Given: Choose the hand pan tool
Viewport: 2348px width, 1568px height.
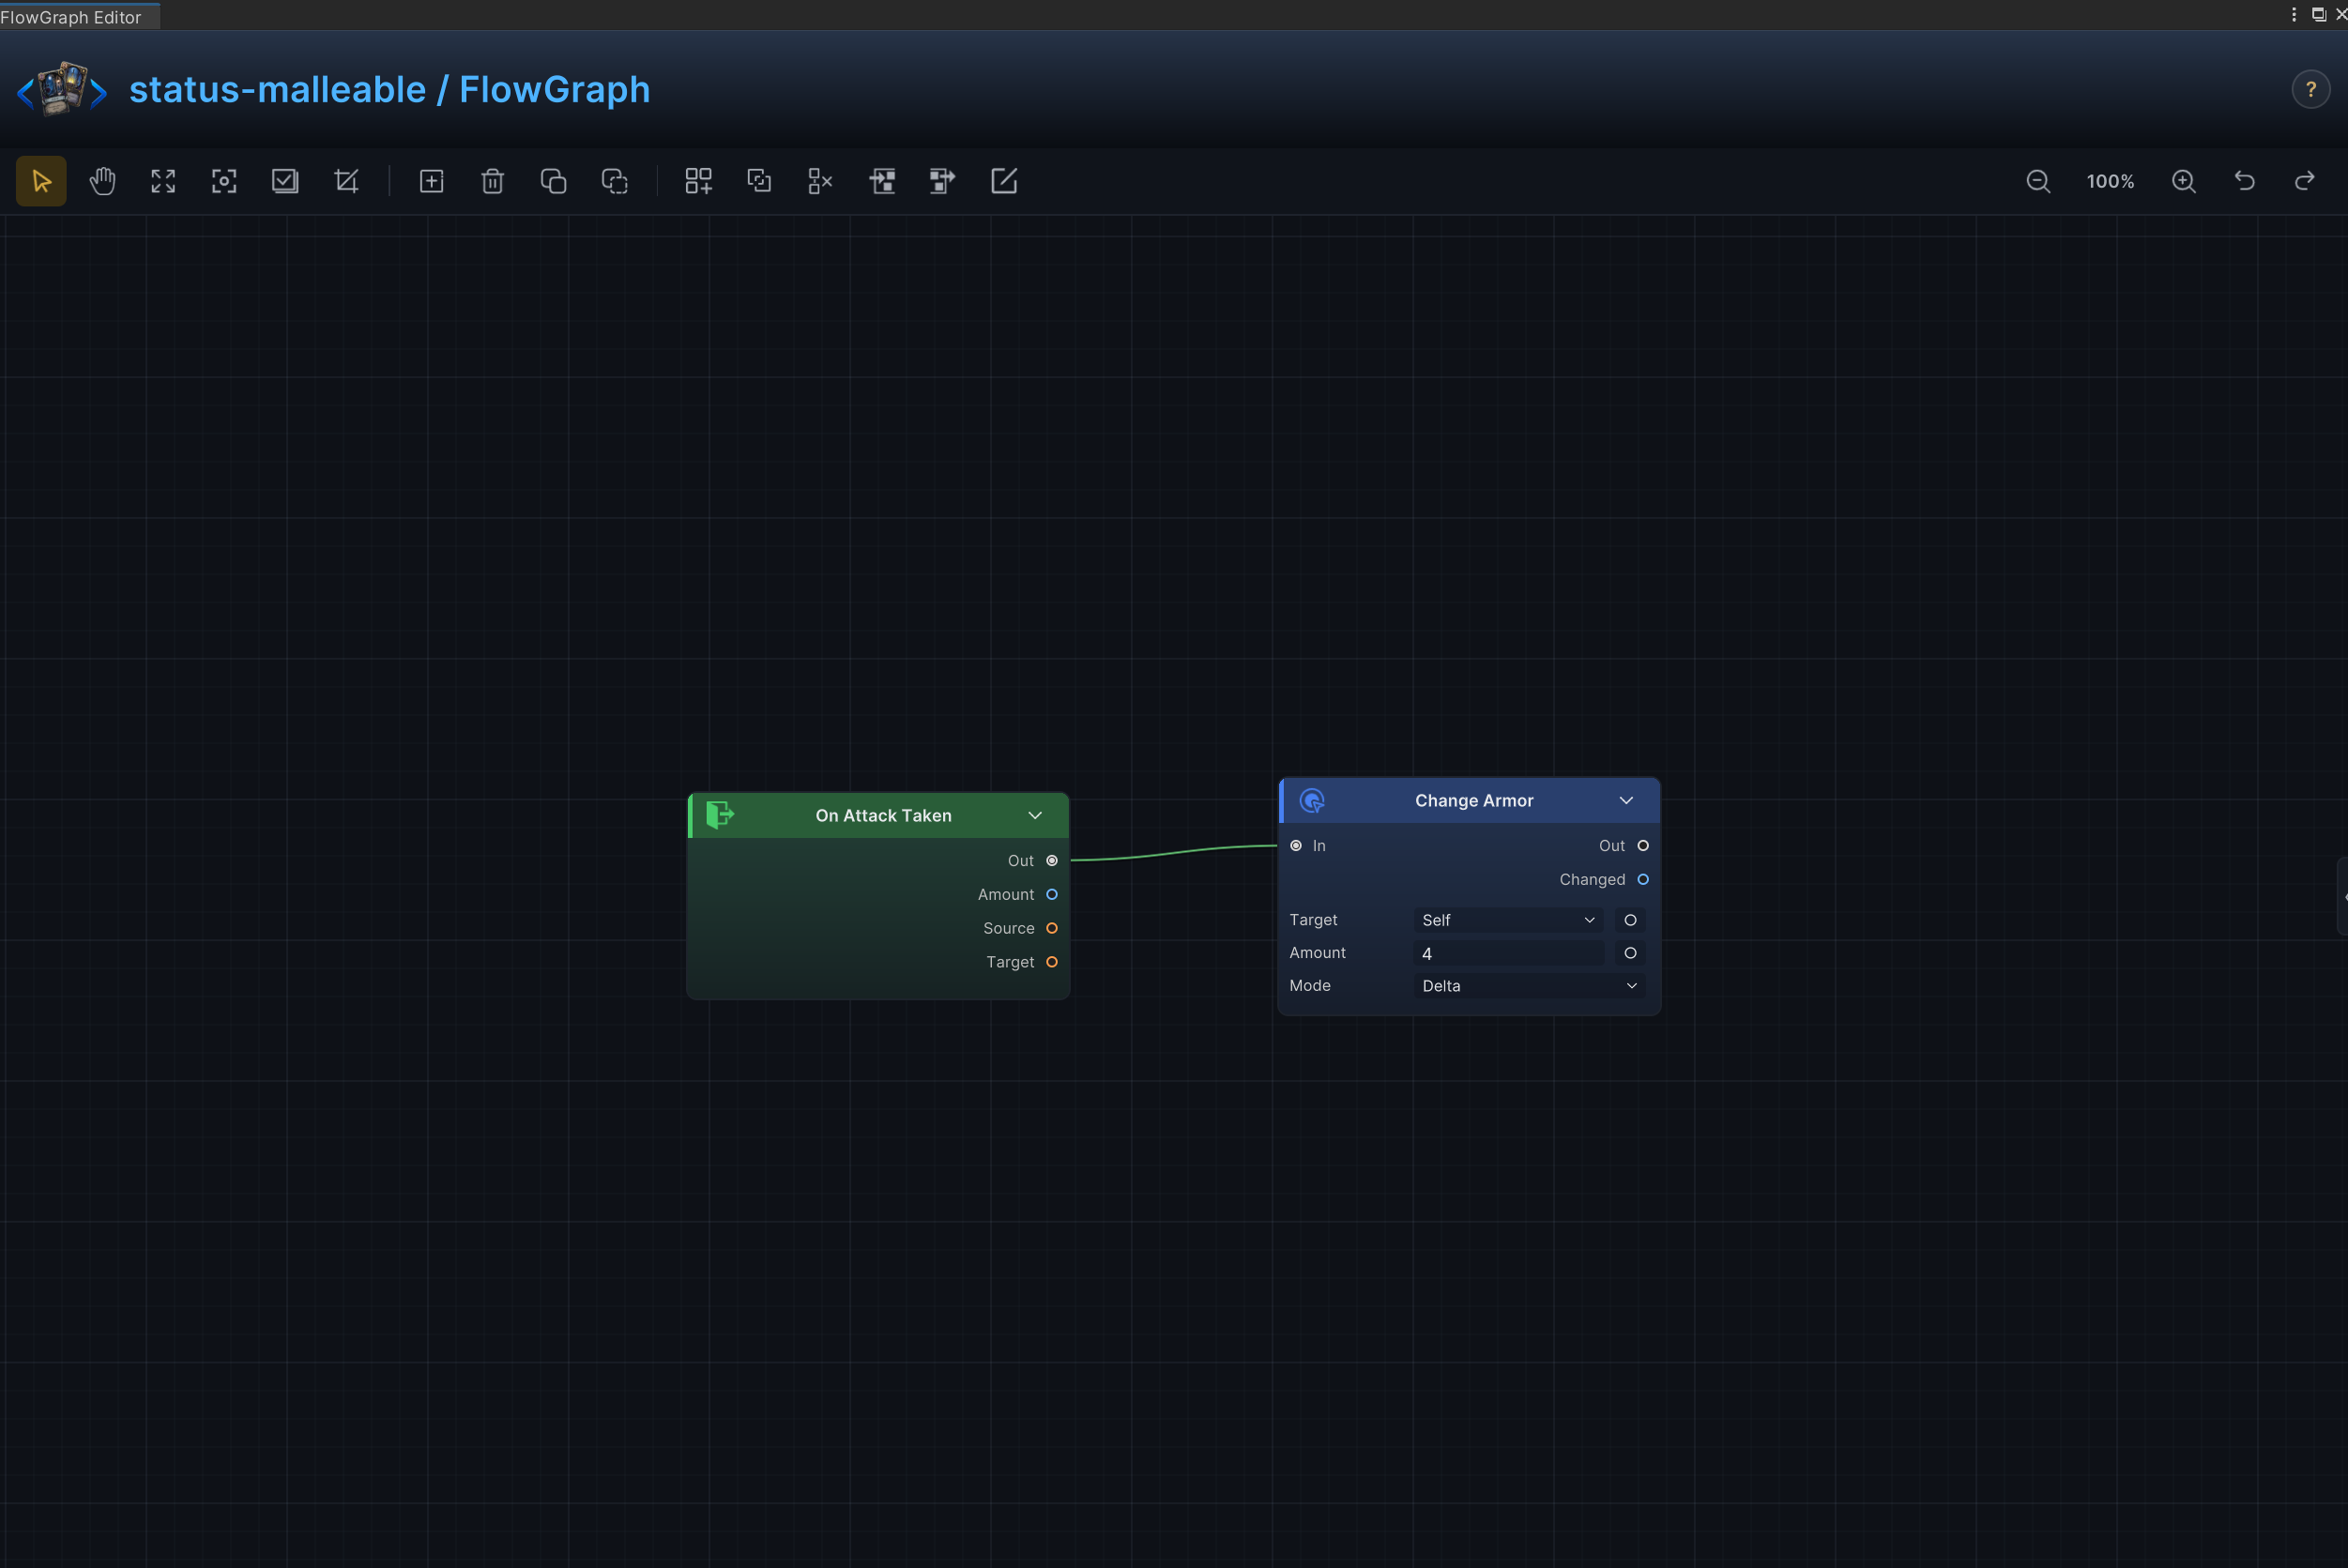Looking at the screenshot, I should coord(102,181).
